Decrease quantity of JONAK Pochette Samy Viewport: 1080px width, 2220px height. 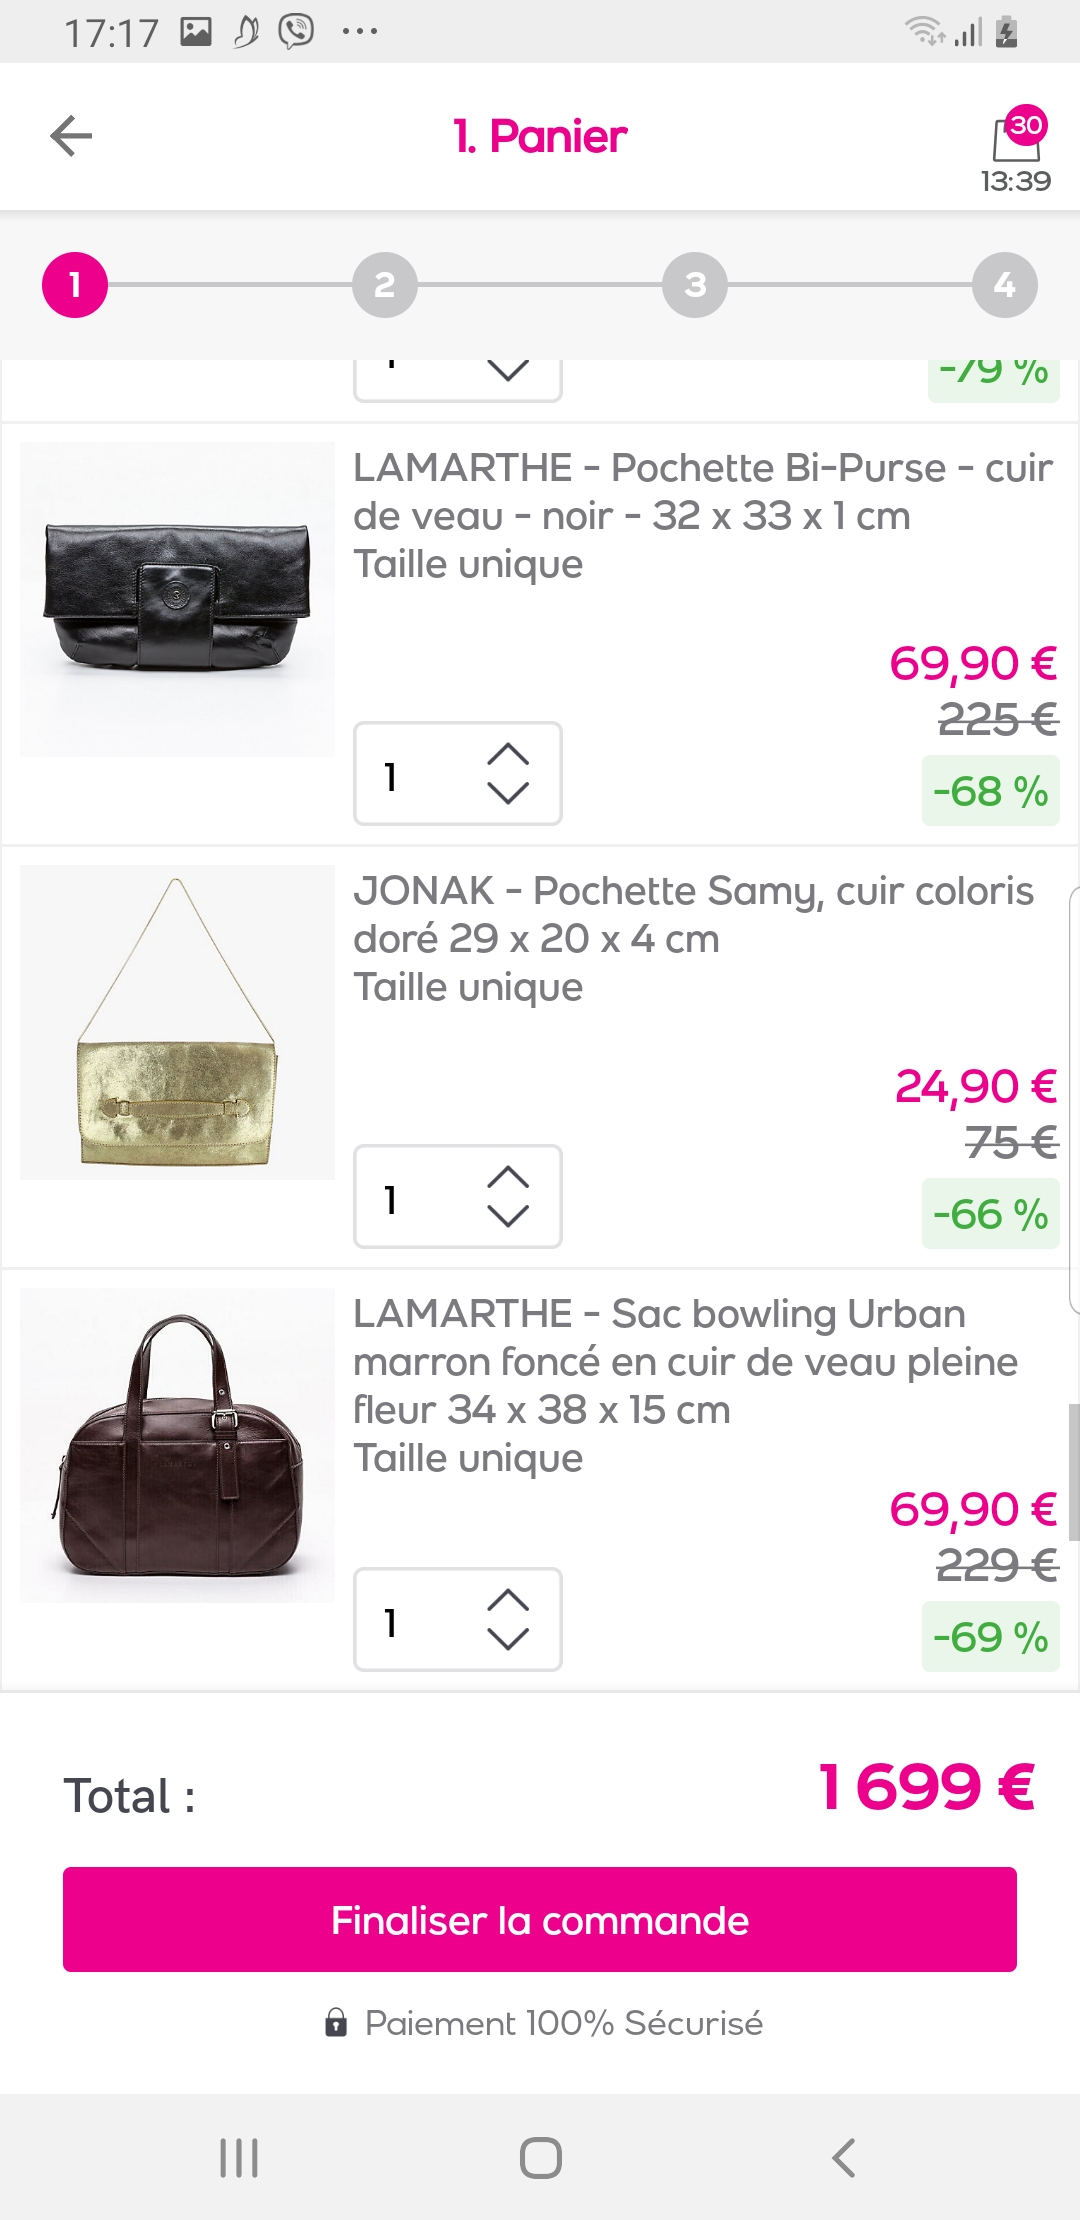[508, 1217]
